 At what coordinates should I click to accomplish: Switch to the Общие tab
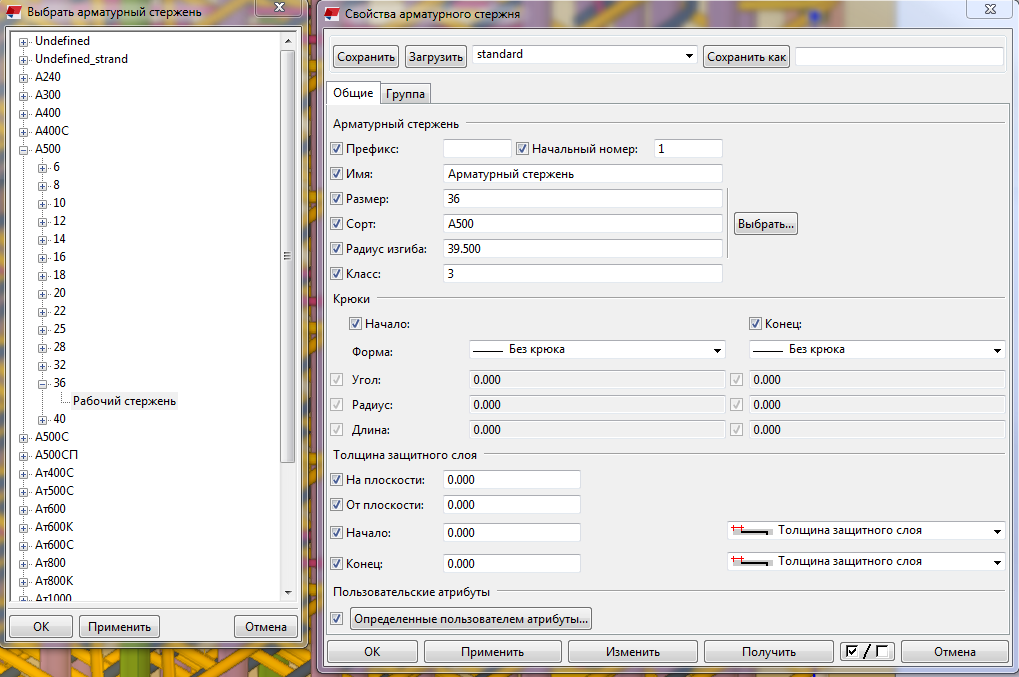point(353,93)
